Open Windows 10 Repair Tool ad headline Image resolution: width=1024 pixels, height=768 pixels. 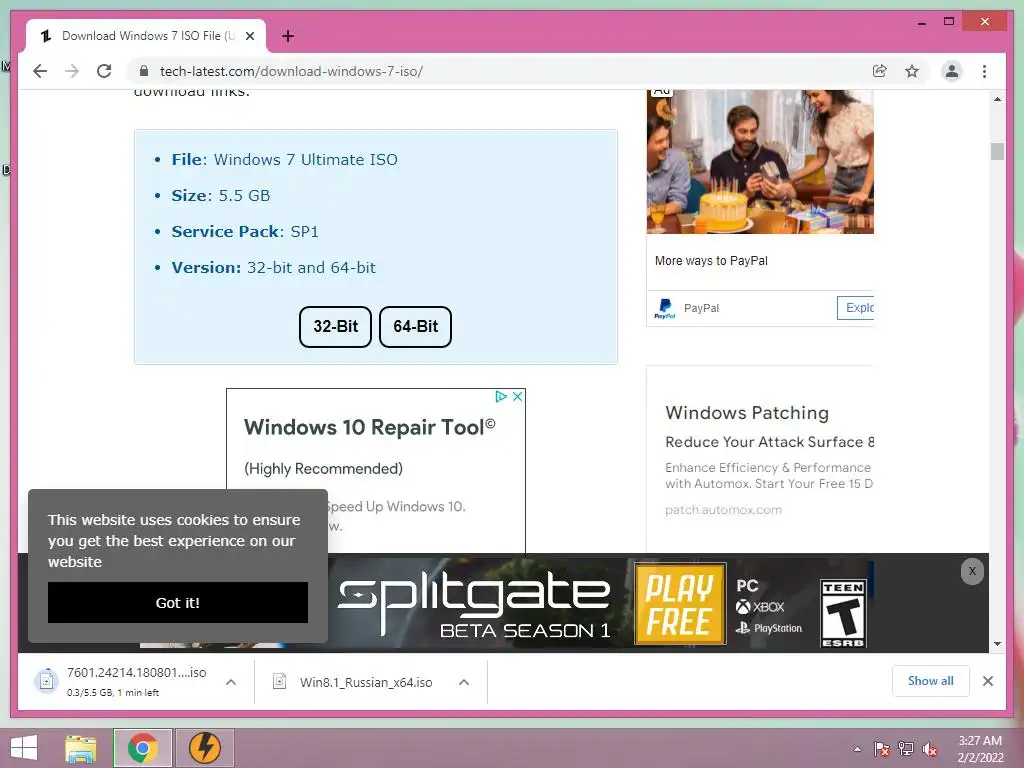pos(370,427)
